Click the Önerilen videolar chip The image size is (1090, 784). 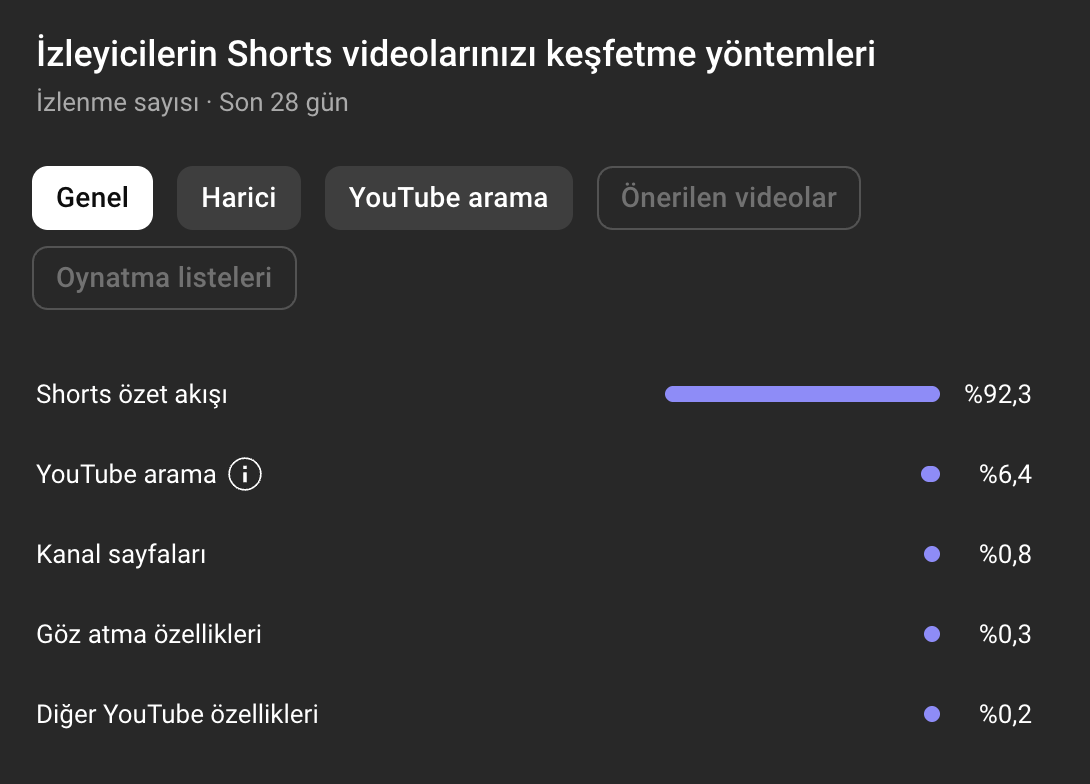(x=728, y=198)
